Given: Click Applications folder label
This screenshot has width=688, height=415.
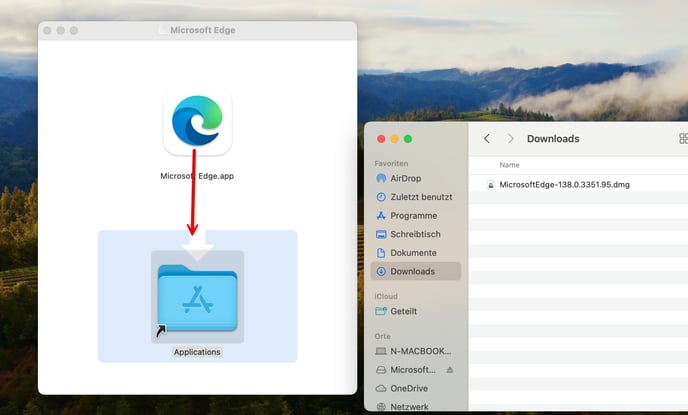Looking at the screenshot, I should pos(197,352).
